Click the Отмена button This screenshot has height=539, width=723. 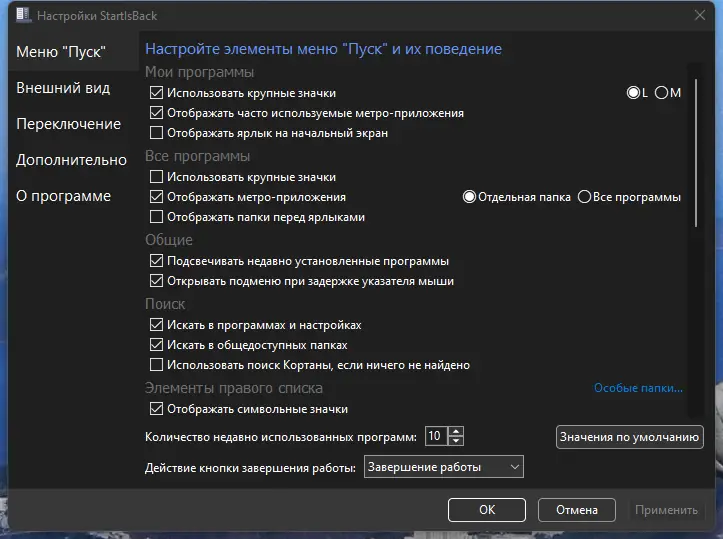pyautogui.click(x=576, y=509)
